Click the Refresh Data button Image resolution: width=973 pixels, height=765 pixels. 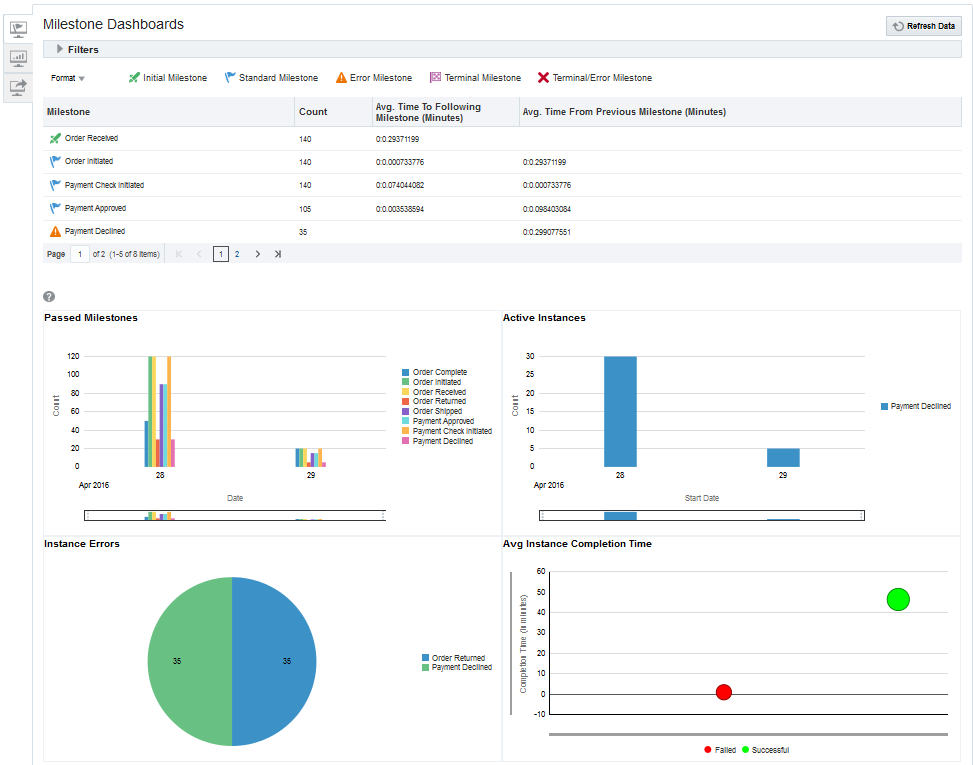(923, 26)
